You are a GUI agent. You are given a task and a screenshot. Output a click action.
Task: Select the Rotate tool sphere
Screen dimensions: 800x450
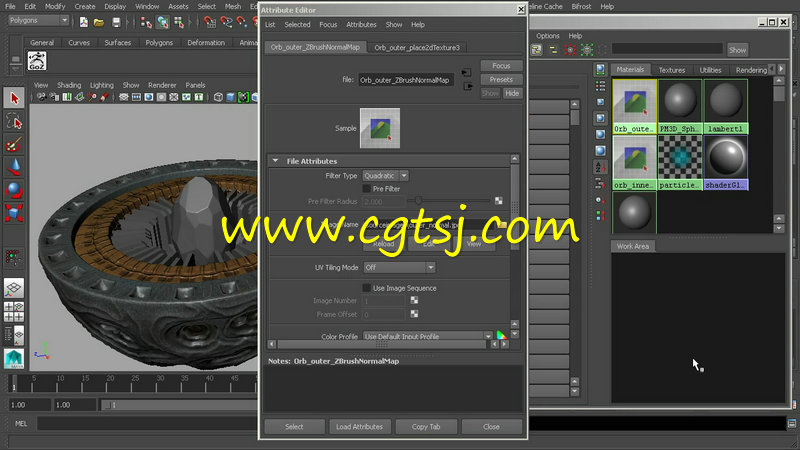[x=14, y=190]
